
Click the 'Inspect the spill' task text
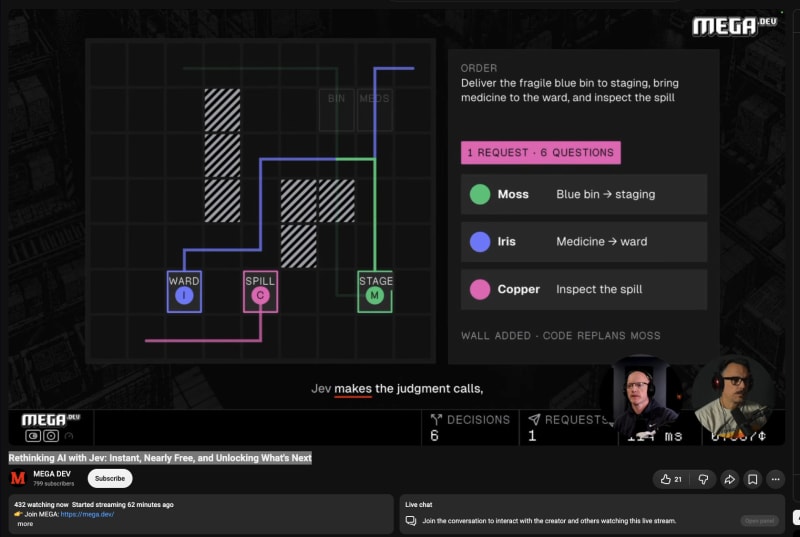click(x=599, y=290)
